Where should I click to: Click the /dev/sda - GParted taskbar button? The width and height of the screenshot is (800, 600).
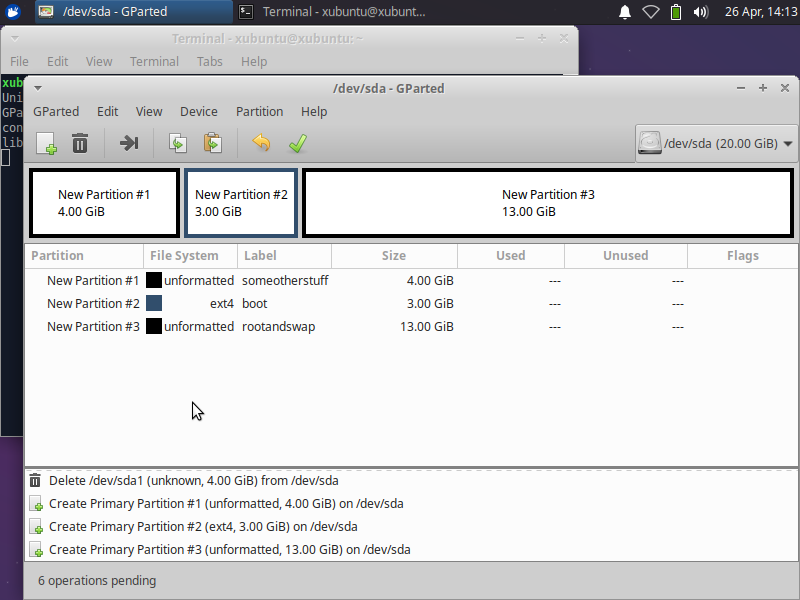pos(134,12)
